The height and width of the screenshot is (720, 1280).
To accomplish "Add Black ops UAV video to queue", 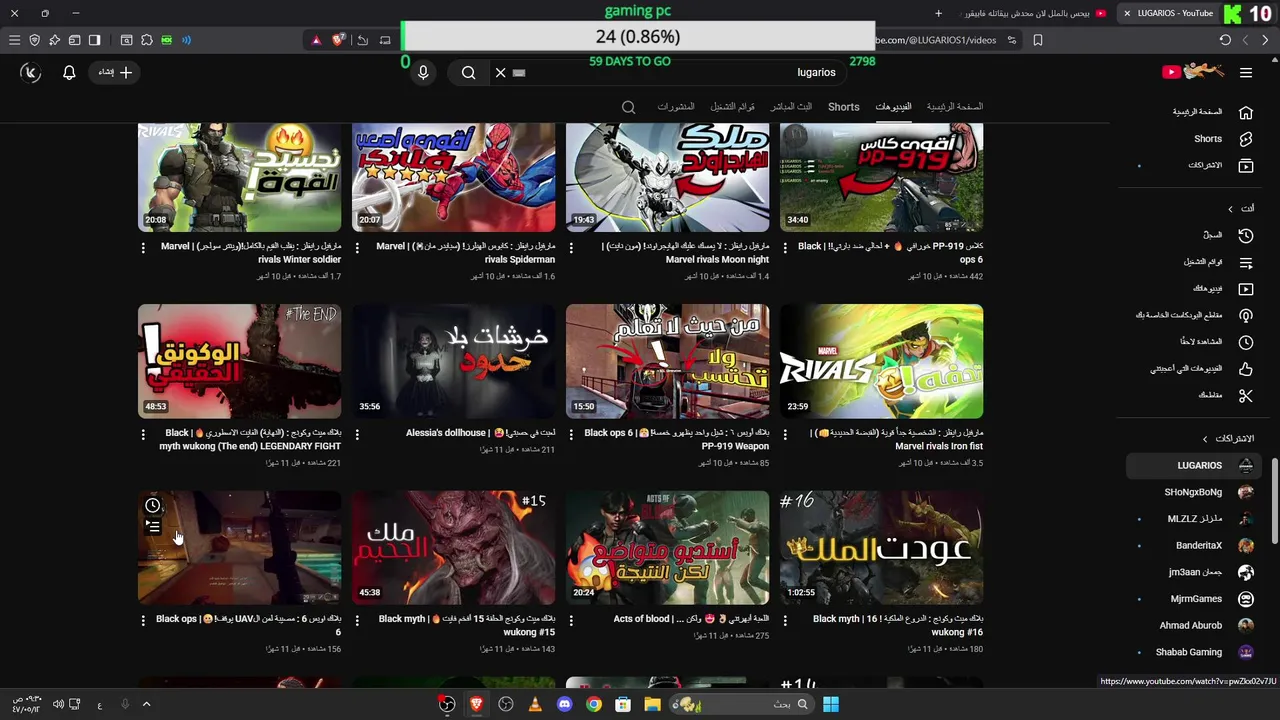I will tap(153, 526).
